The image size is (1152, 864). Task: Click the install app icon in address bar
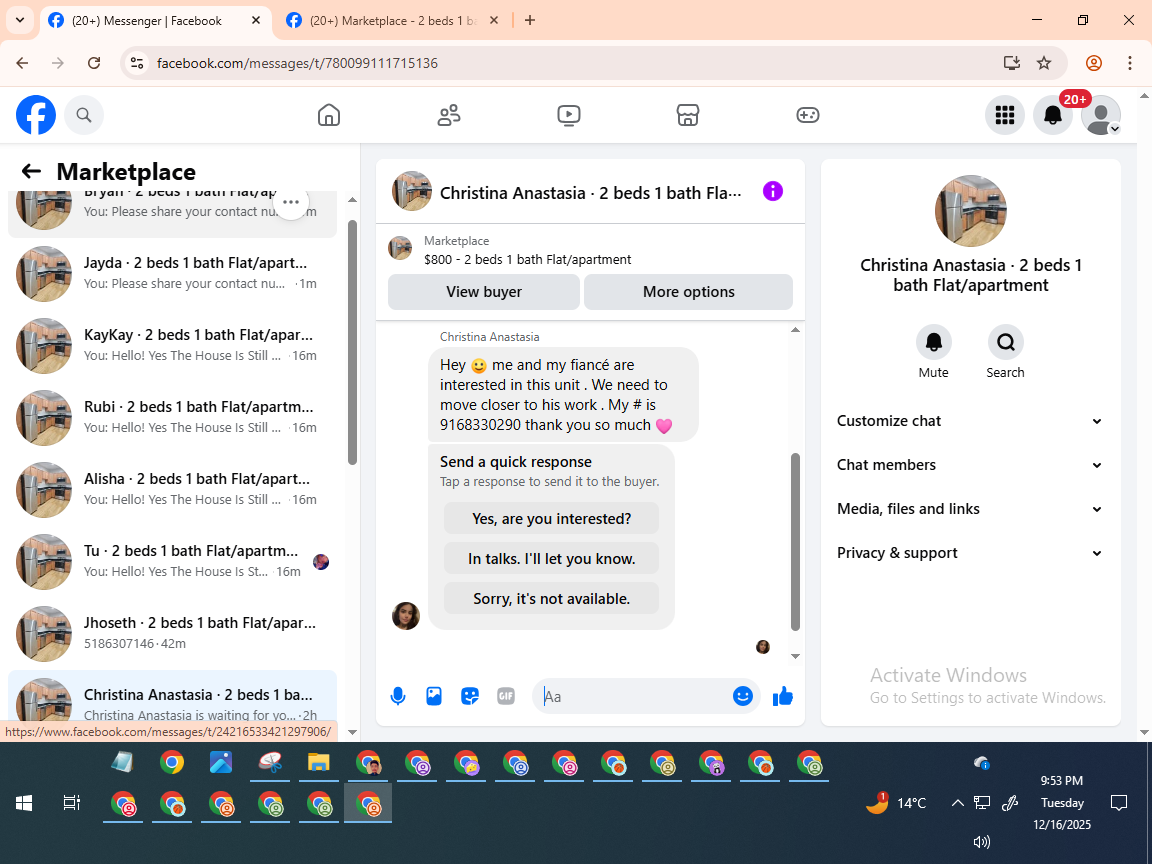tap(1012, 63)
